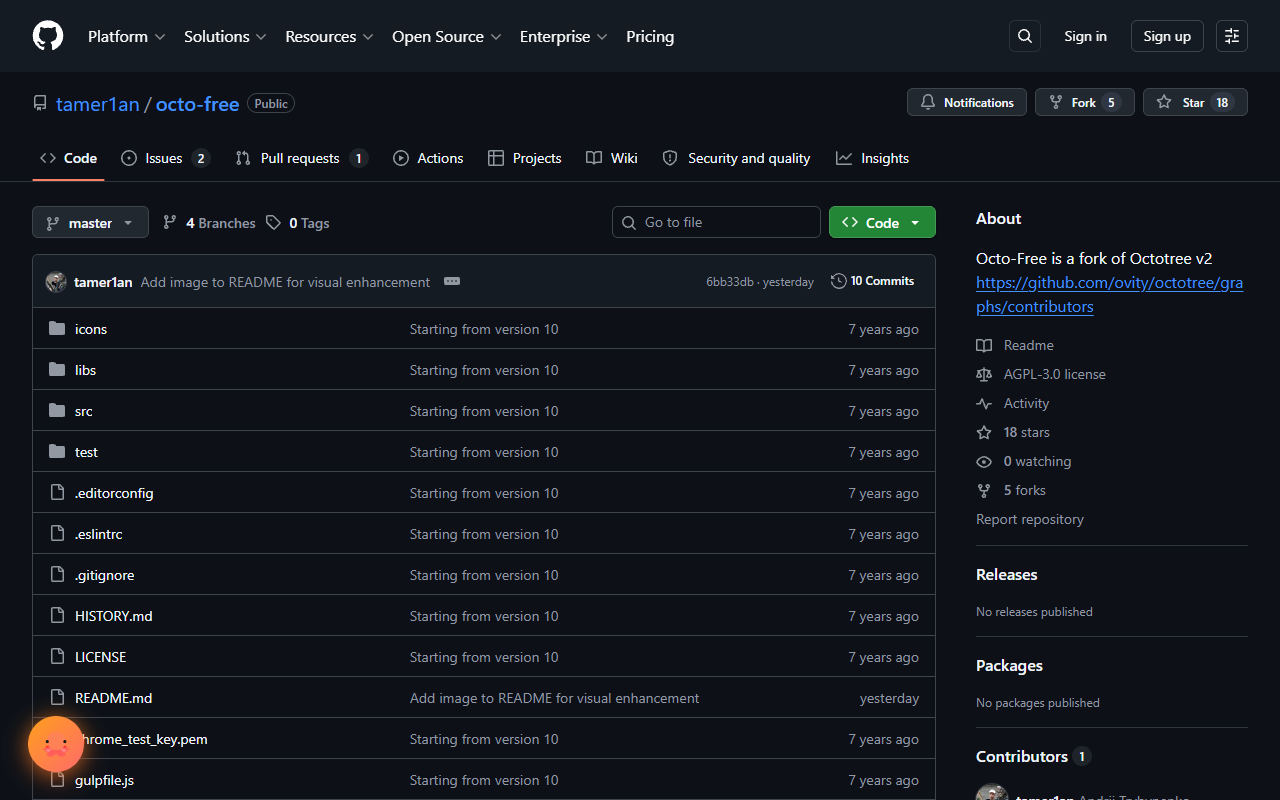Open the orange floating widget button
Screen dimensions: 1280x800
click(56, 744)
